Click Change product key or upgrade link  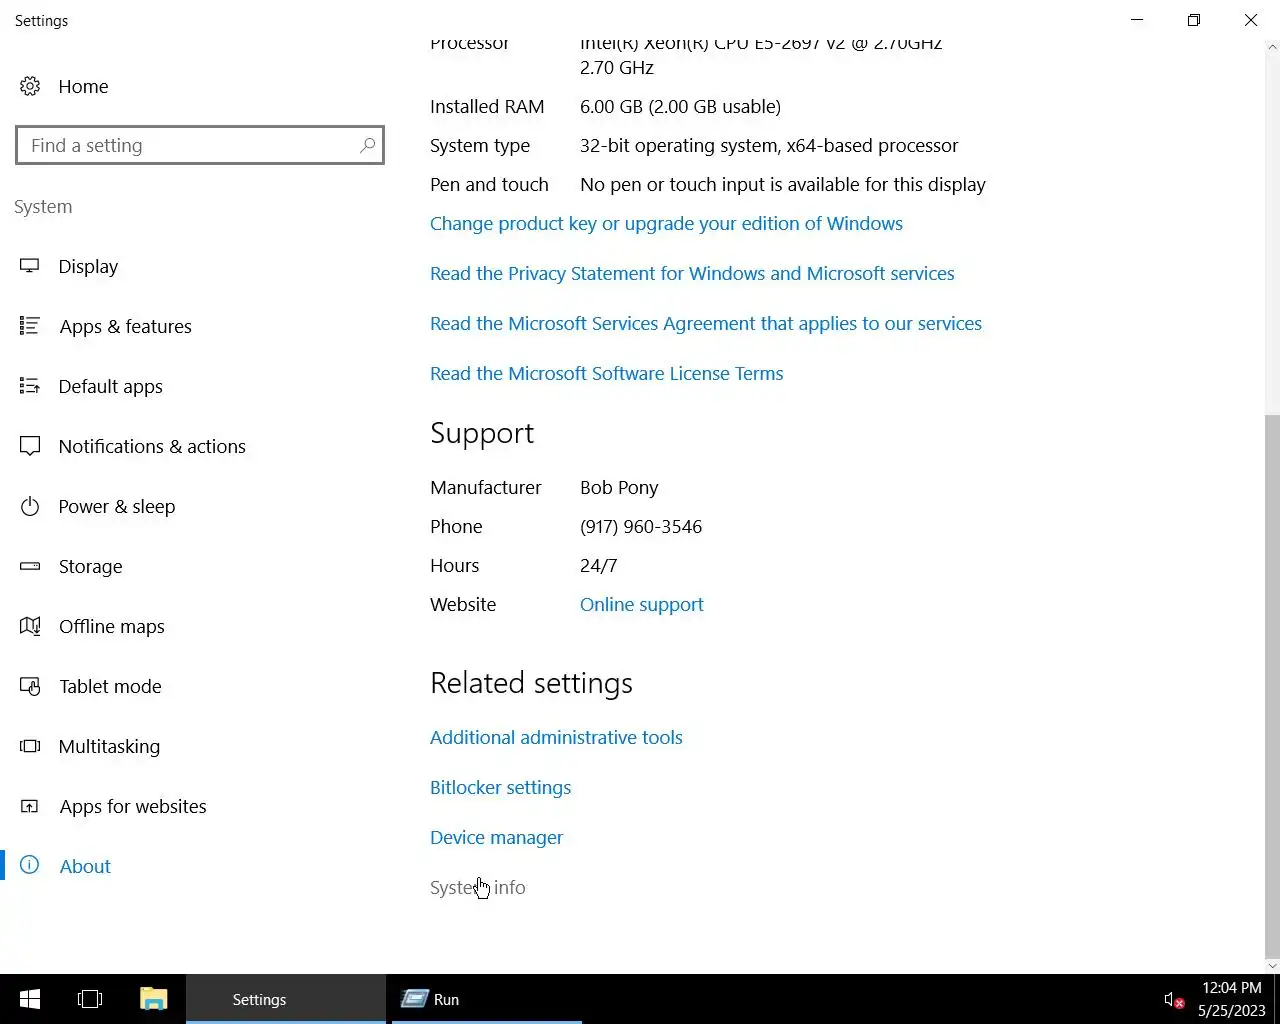(x=666, y=223)
